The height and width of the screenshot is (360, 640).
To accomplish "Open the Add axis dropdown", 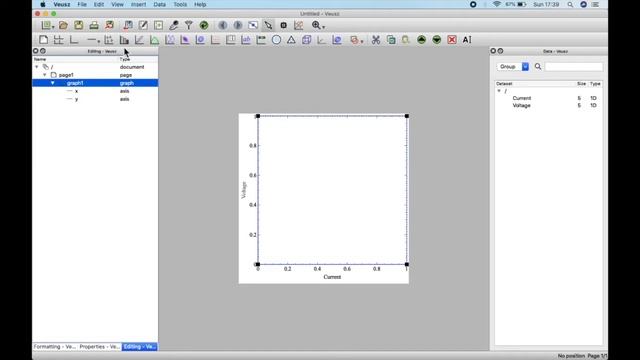I will point(93,40).
